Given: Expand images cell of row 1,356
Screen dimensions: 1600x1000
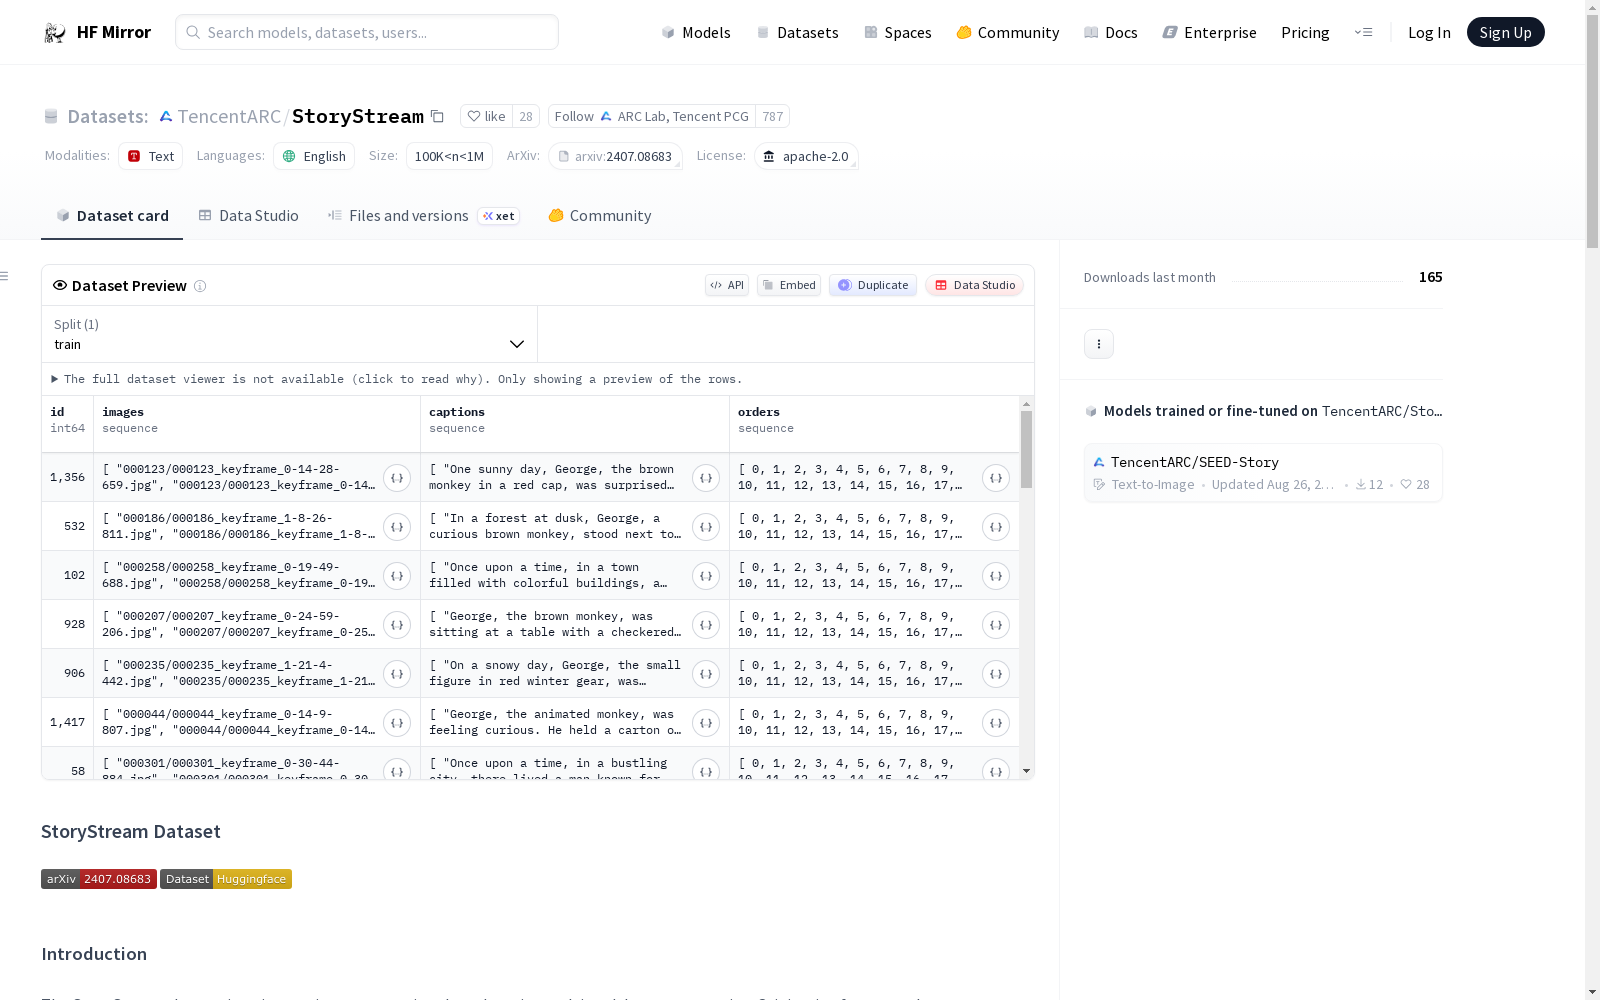Looking at the screenshot, I should click(x=397, y=478).
